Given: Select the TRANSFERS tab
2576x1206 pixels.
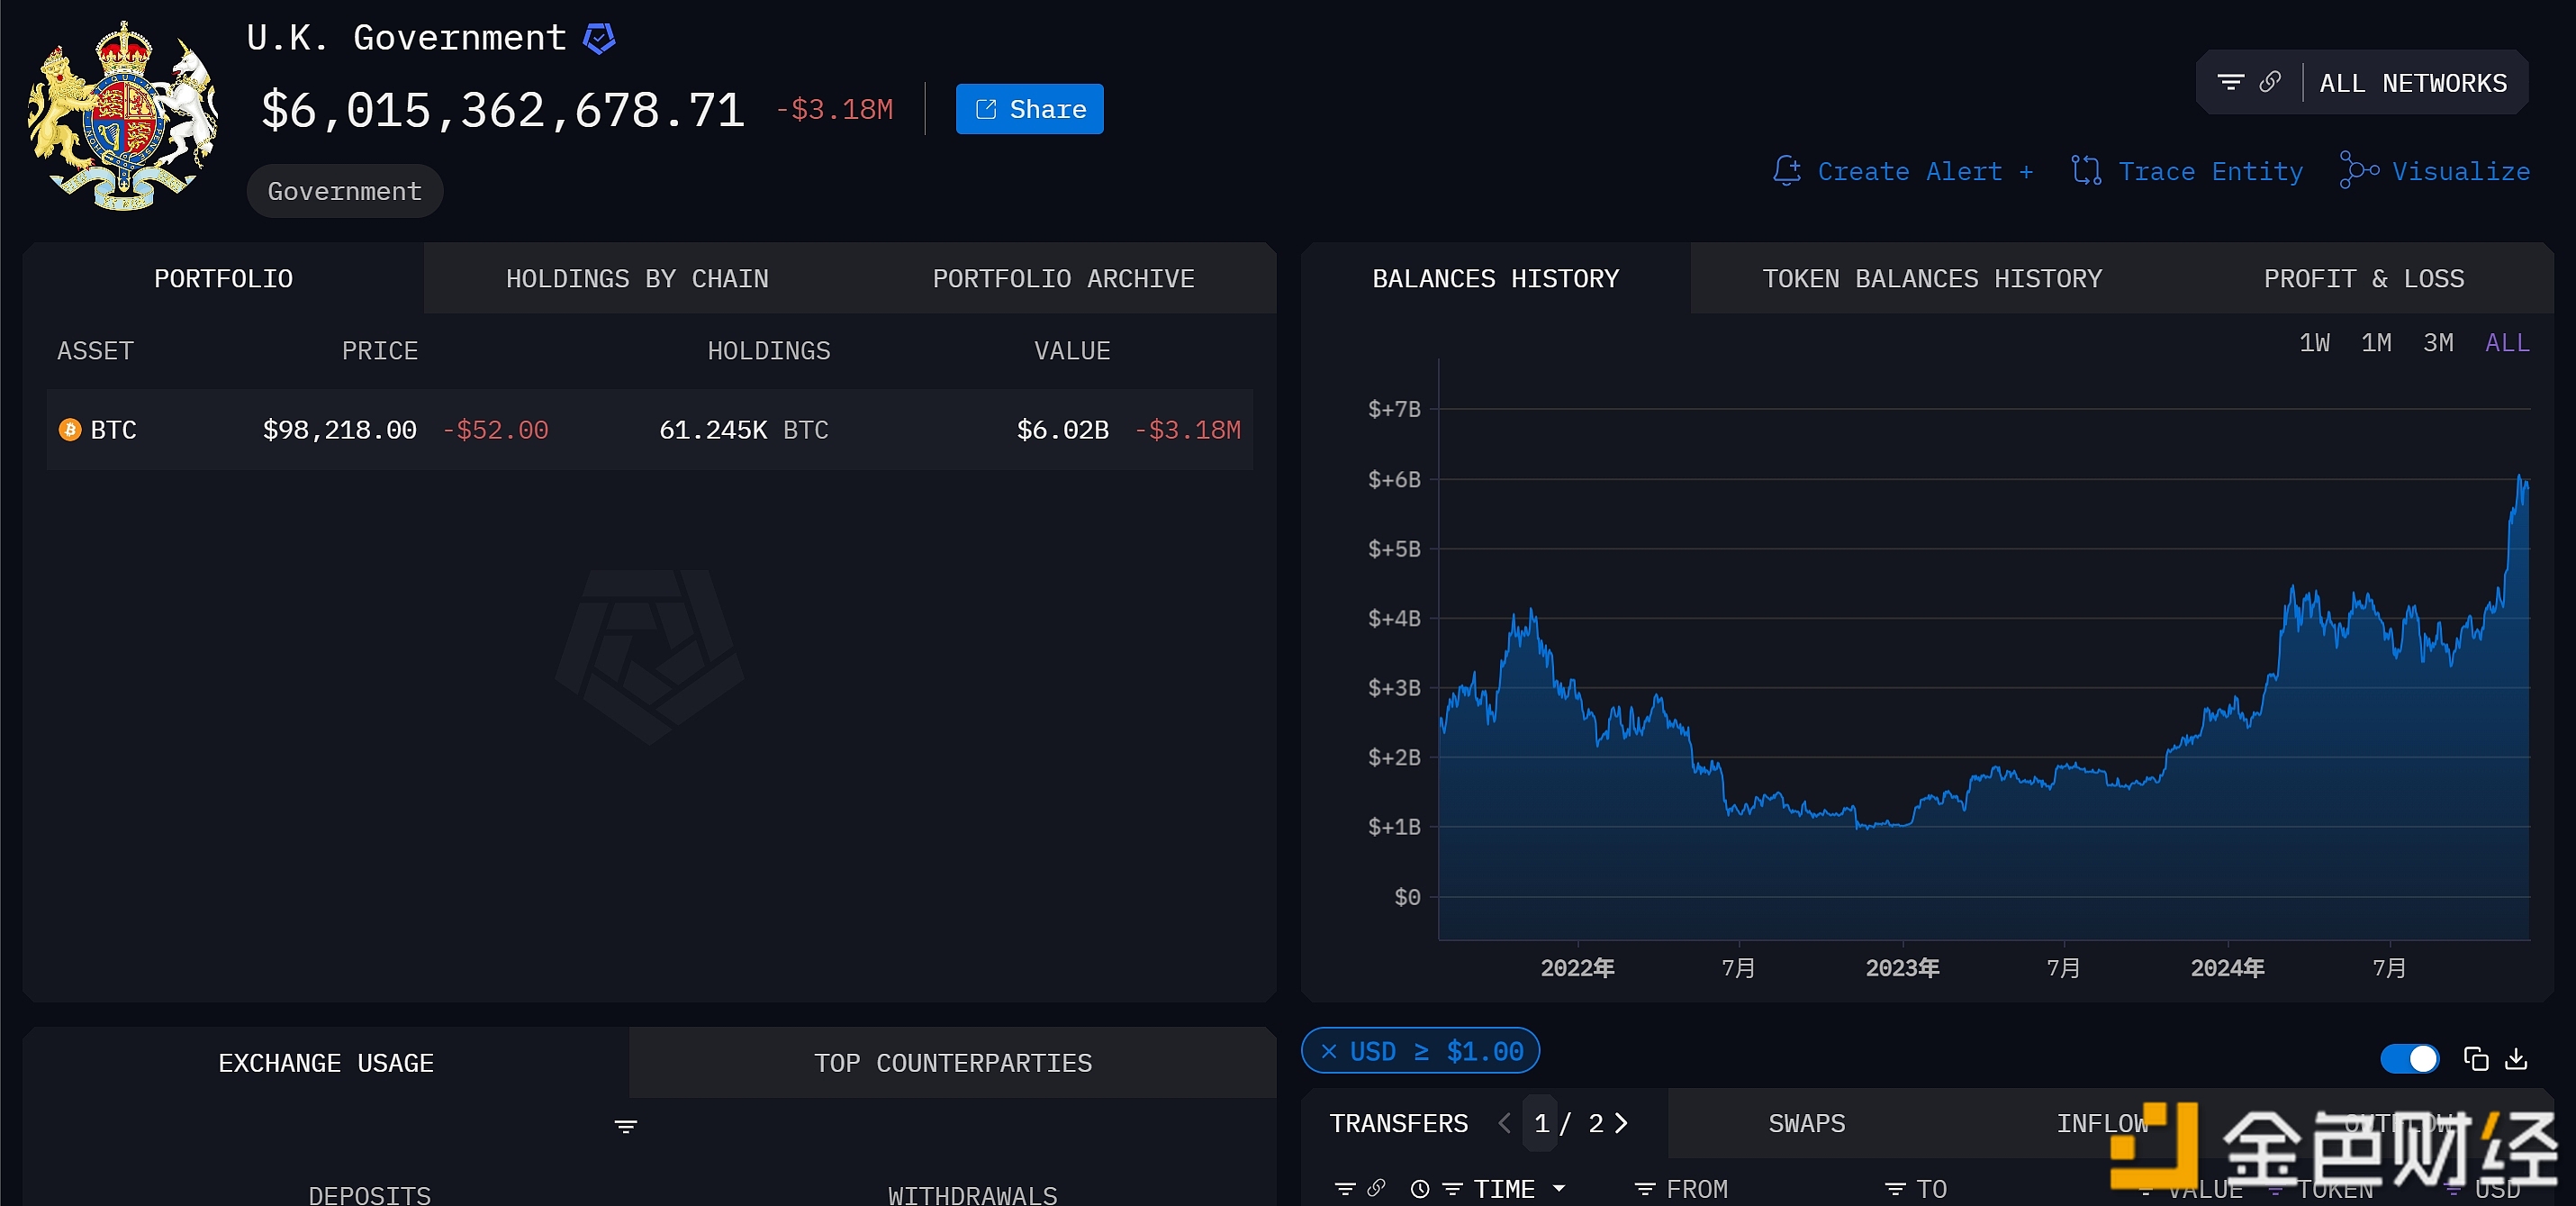Looking at the screenshot, I should 1398,1123.
